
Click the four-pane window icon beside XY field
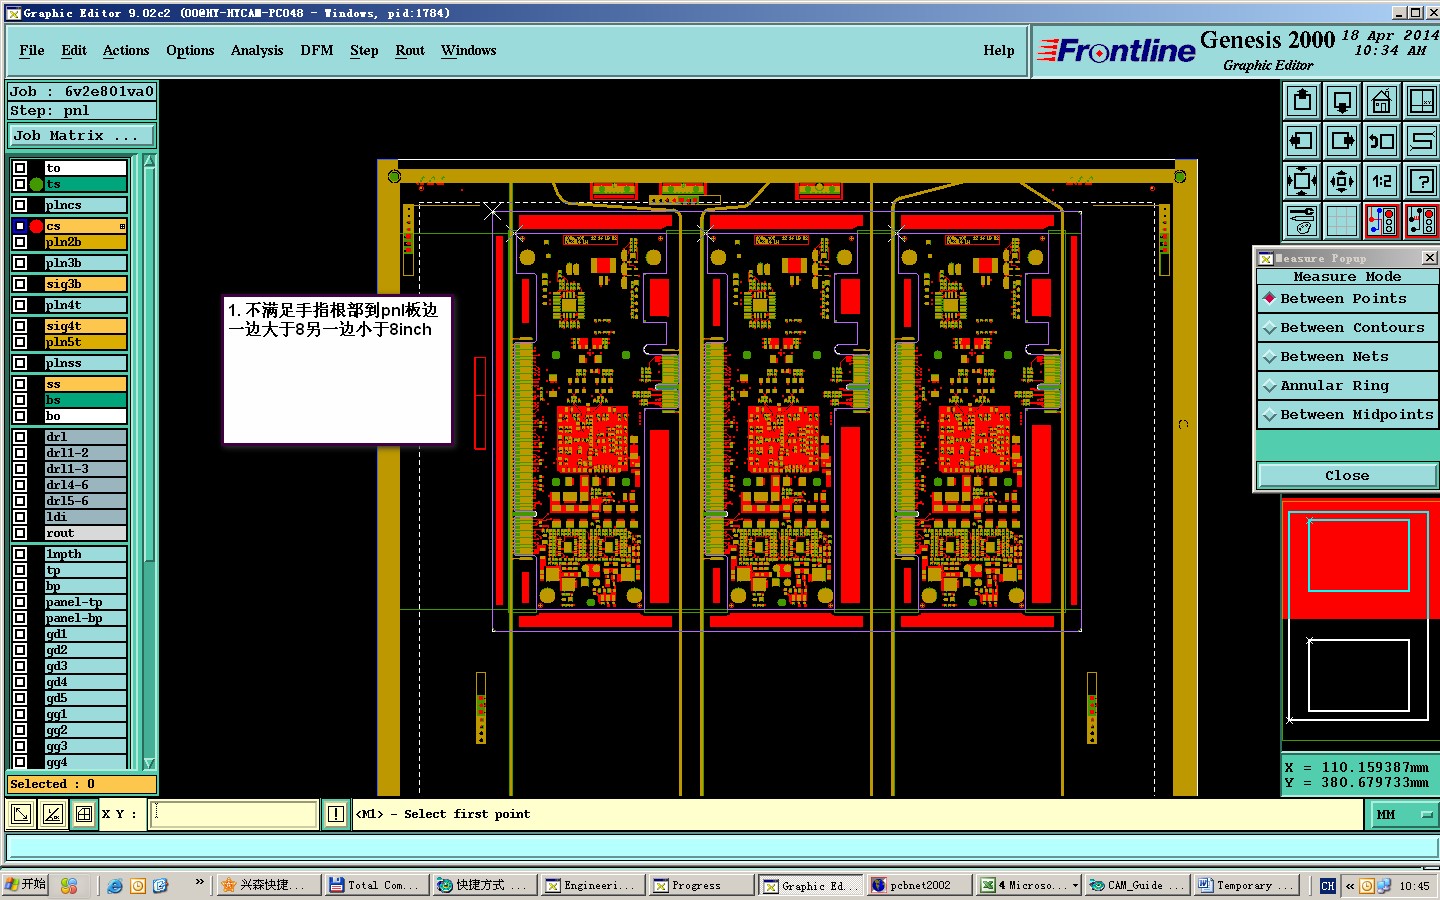pyautogui.click(x=84, y=814)
